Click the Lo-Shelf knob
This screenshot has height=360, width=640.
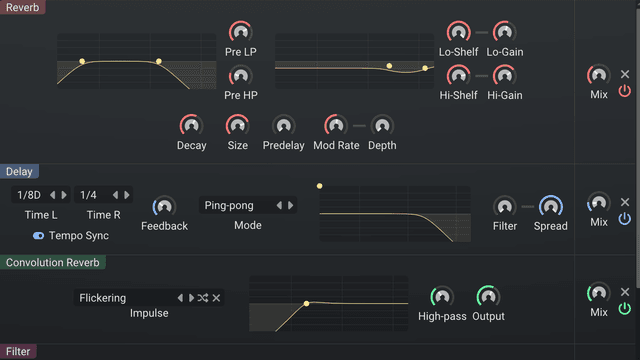pos(458,32)
